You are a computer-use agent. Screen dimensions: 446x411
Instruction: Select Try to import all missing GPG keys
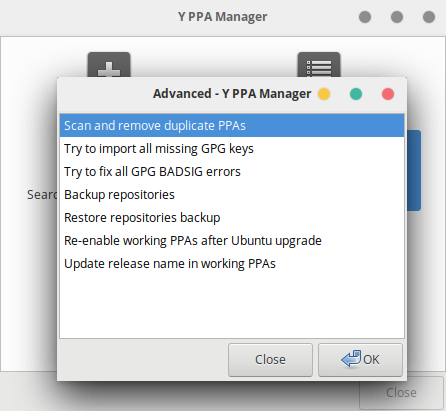(x=232, y=149)
